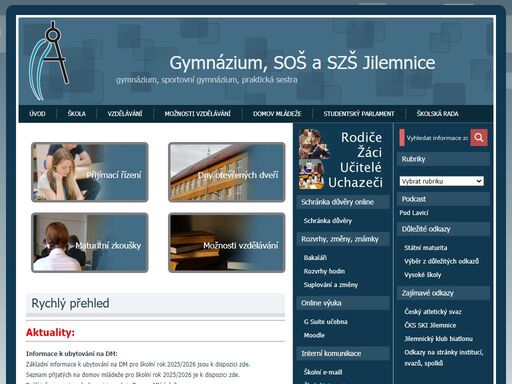Open the Dny otevřených dveří tile
The width and height of the screenshot is (512, 384).
(x=227, y=172)
